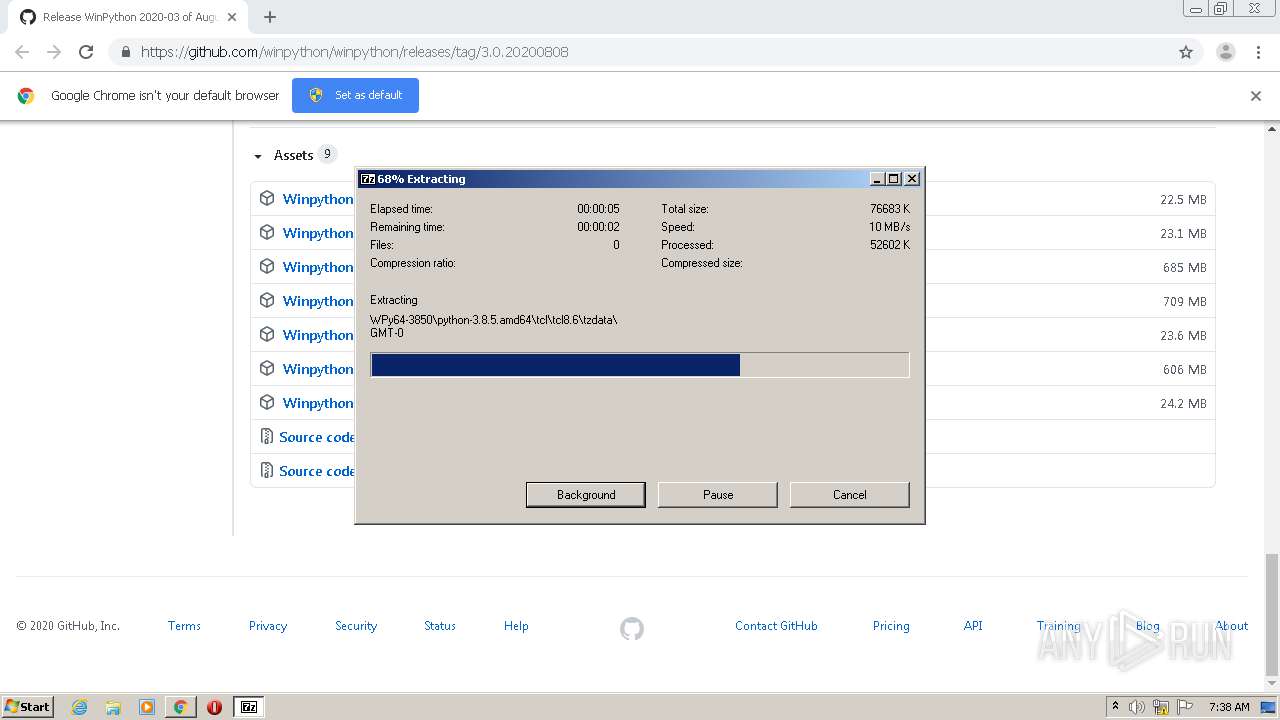Click GitHub octocat logo in footer

(x=632, y=628)
